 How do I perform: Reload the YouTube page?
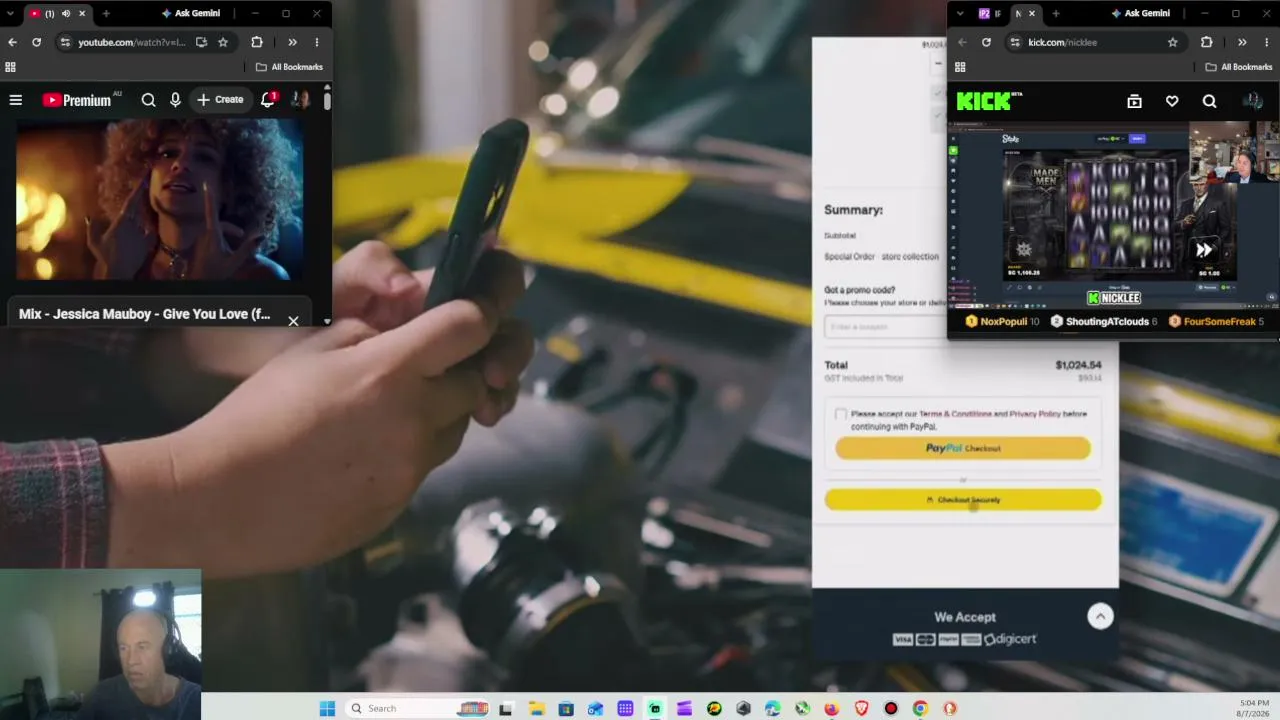pyautogui.click(x=36, y=42)
